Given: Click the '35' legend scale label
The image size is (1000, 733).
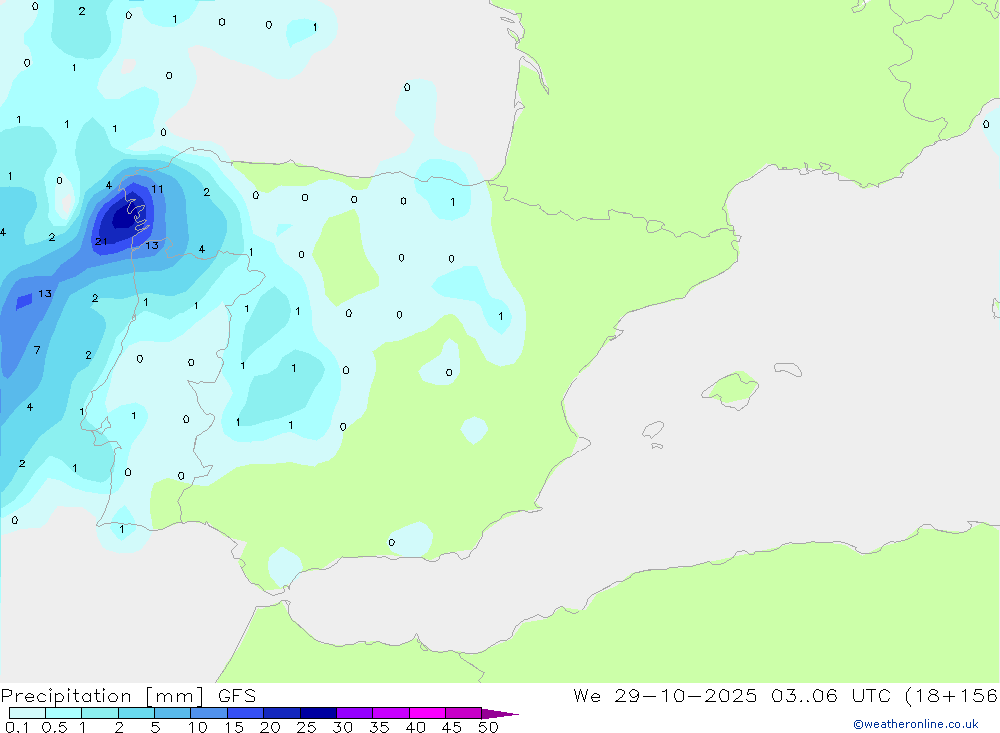Looking at the screenshot, I should coord(379,727).
